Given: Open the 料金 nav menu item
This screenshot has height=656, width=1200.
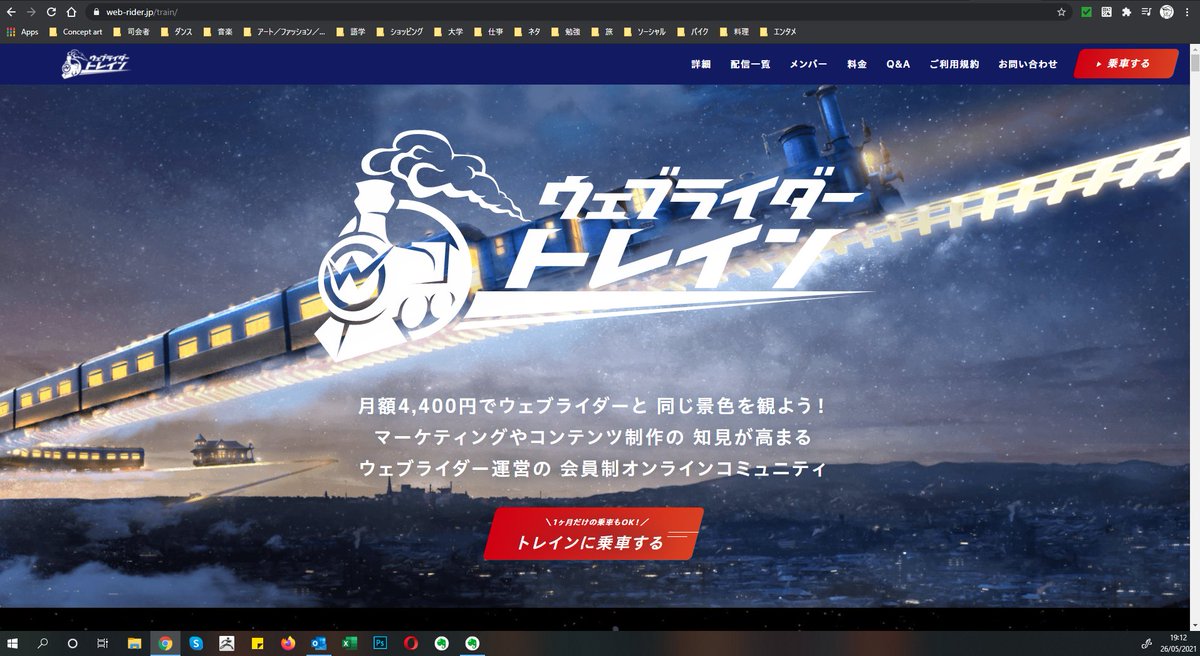Looking at the screenshot, I should click(857, 64).
